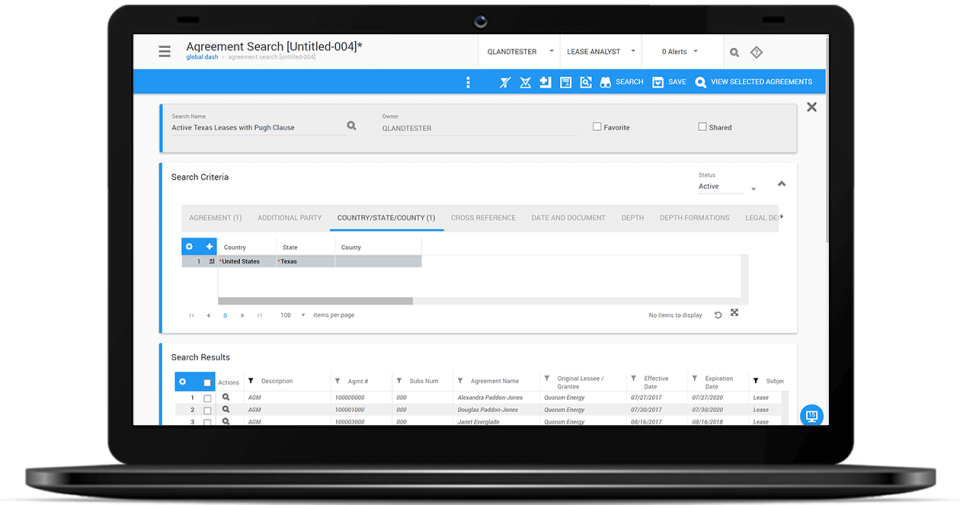The height and width of the screenshot is (505, 960).
Task: Open the DEPTH tab
Action: point(632,218)
